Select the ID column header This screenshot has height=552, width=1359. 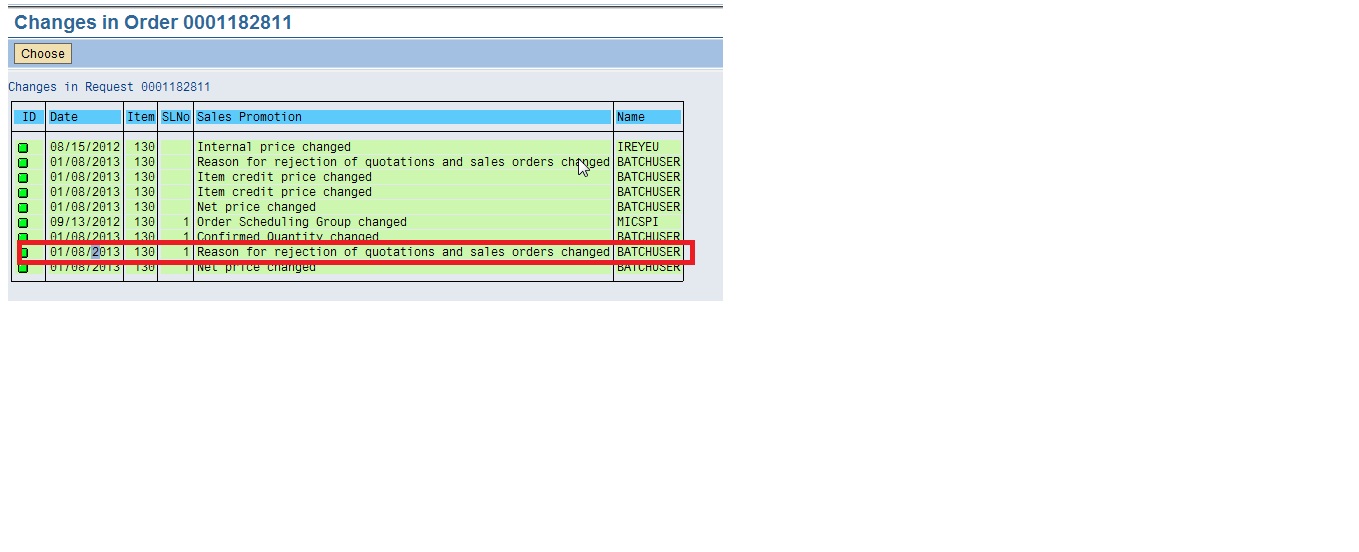click(x=29, y=117)
